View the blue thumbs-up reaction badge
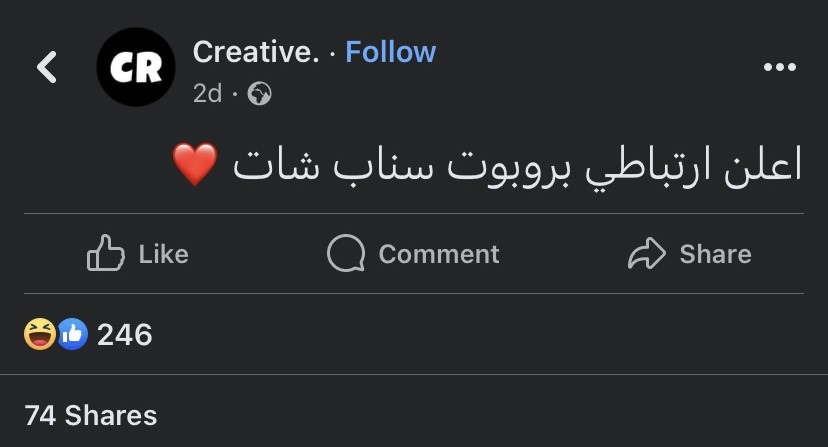This screenshot has width=828, height=447. pos(72,334)
